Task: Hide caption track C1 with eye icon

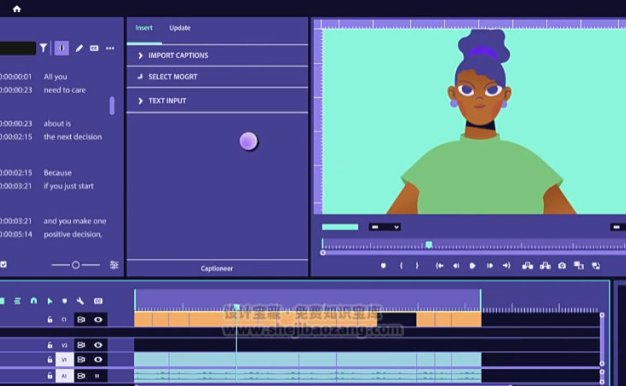Action: point(98,319)
